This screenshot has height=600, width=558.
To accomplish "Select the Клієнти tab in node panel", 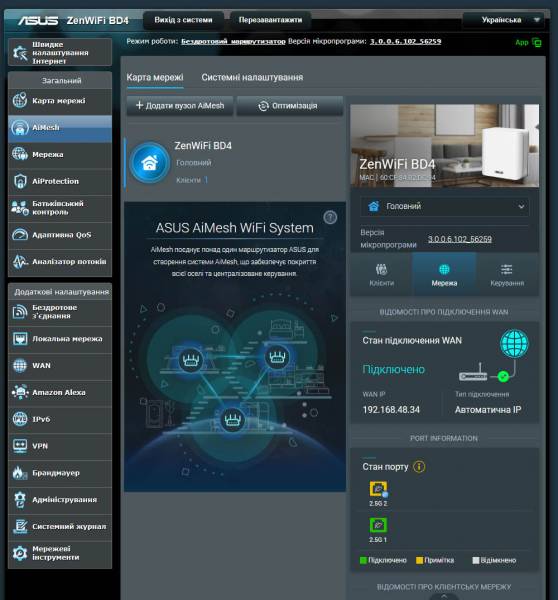I will tap(382, 274).
